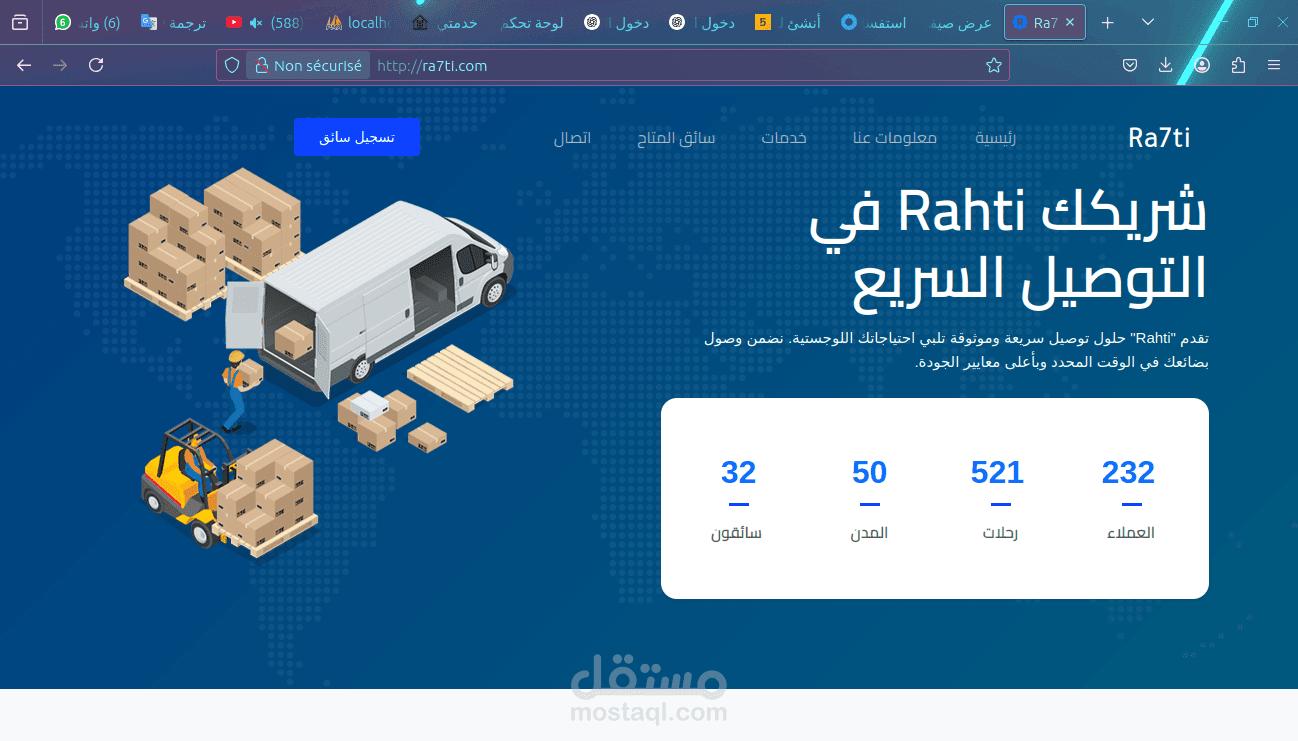Mute the YouTube (588) tab audio icon
Image resolution: width=1298 pixels, height=741 pixels.
(256, 22)
